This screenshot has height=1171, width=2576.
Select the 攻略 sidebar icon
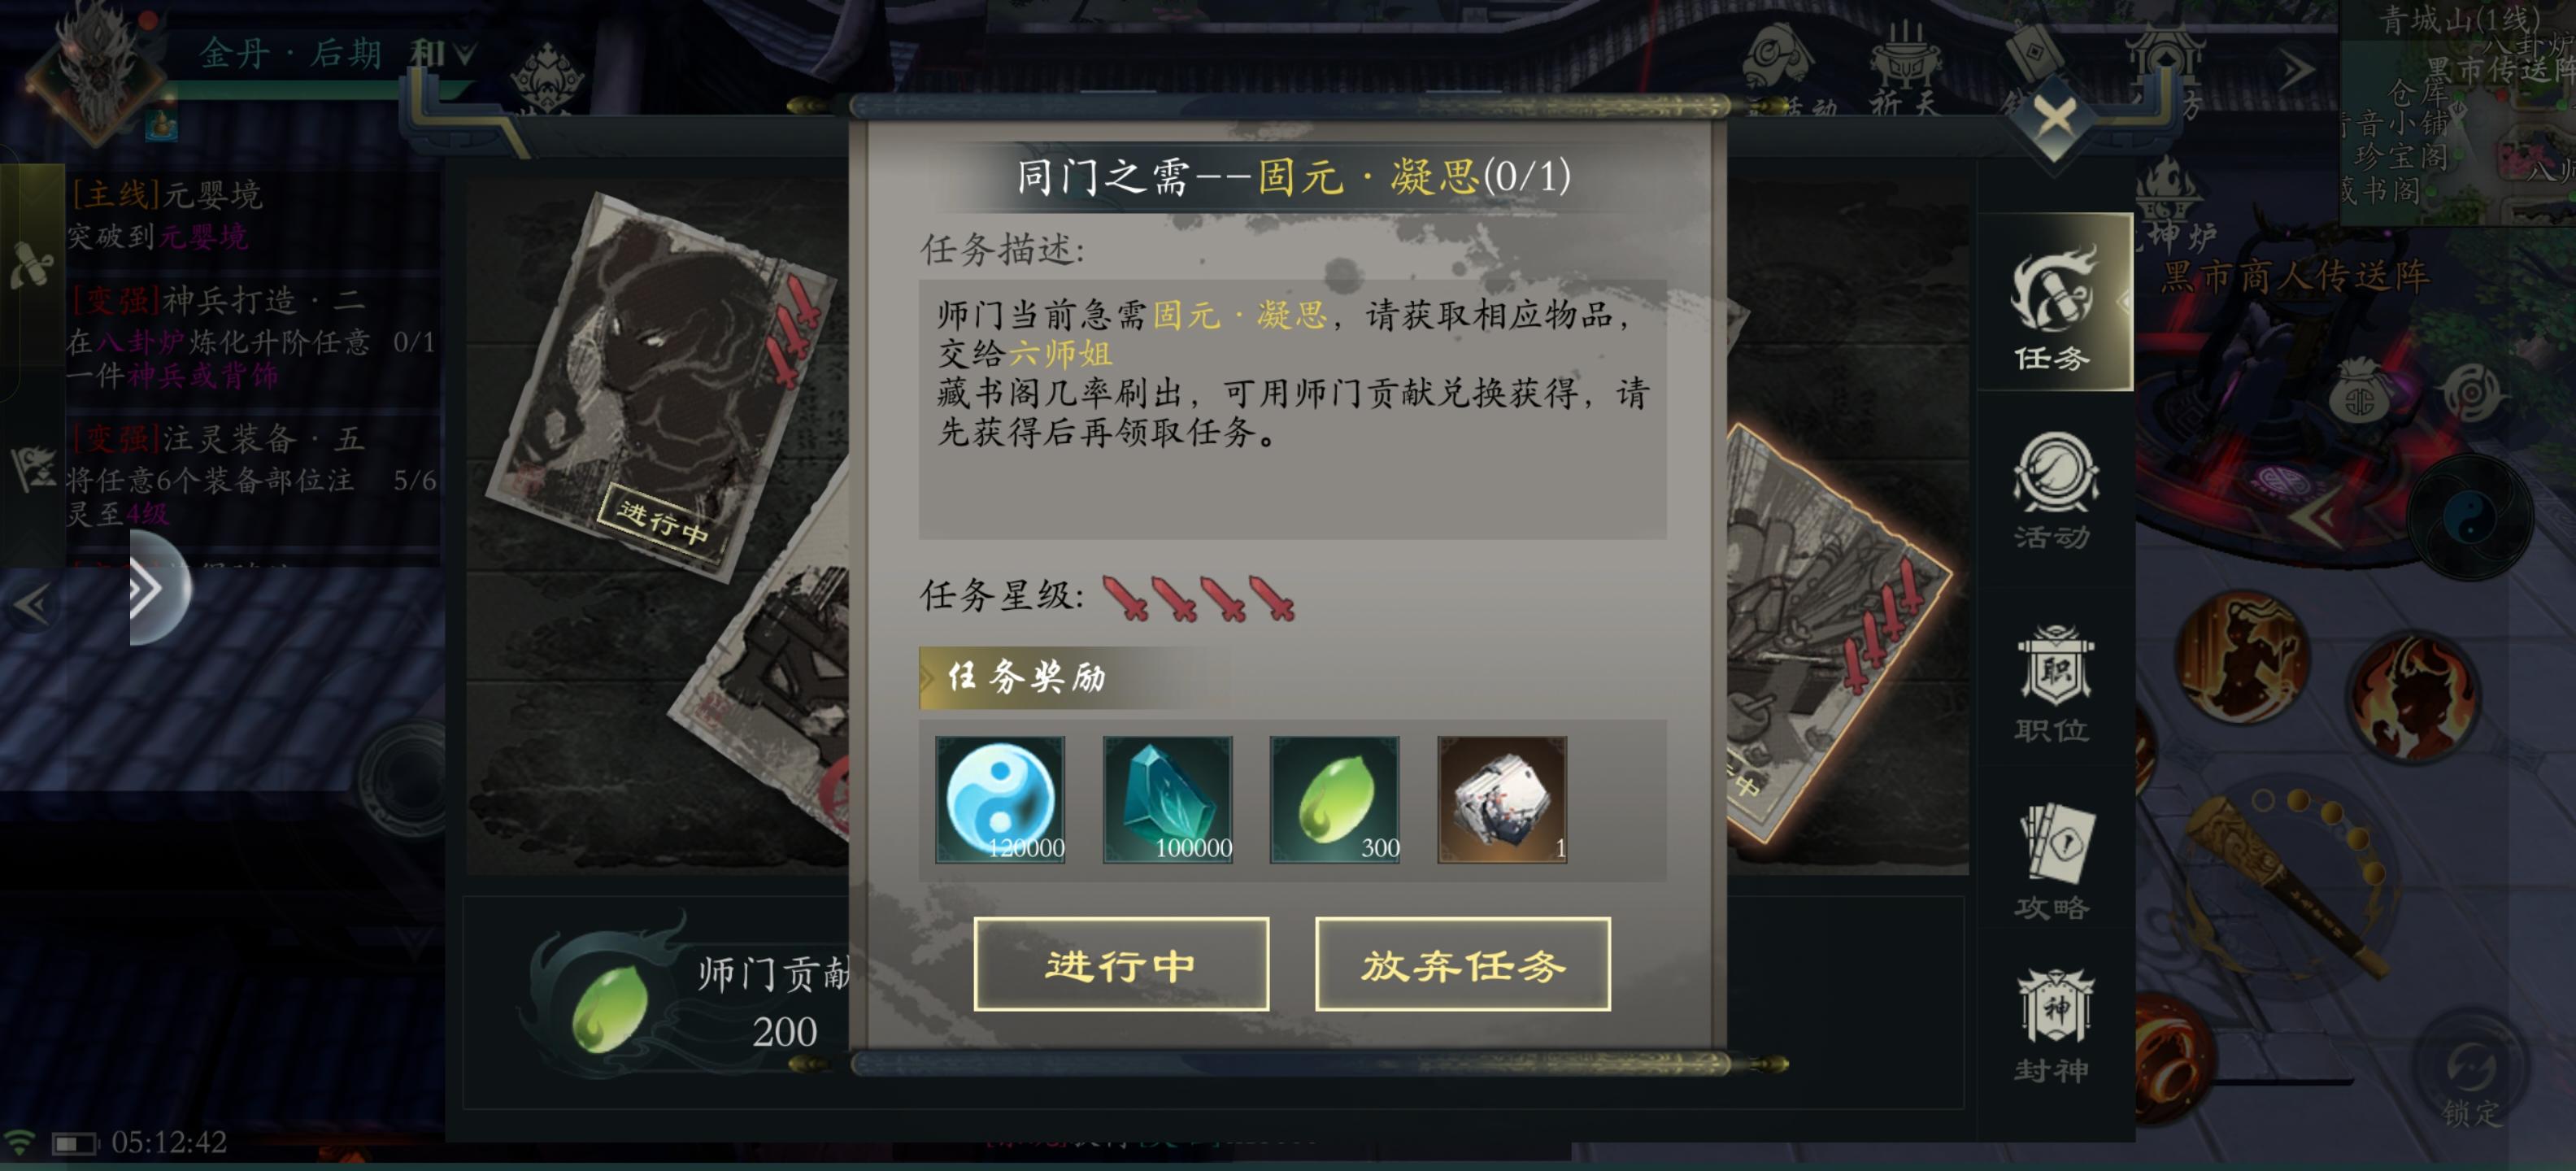click(x=2053, y=862)
